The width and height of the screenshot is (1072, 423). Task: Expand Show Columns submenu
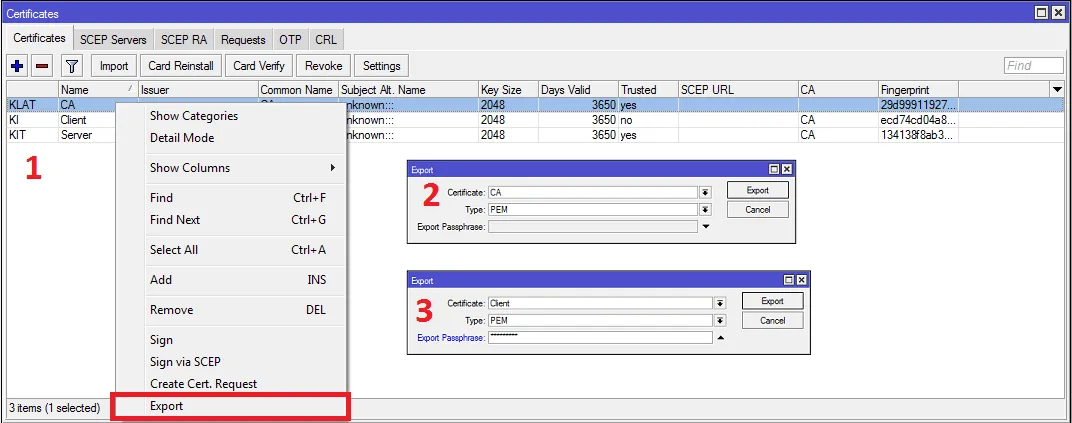232,168
